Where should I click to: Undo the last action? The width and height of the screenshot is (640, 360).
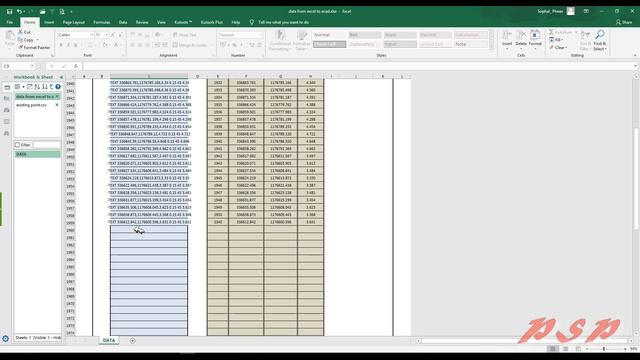click(19, 11)
